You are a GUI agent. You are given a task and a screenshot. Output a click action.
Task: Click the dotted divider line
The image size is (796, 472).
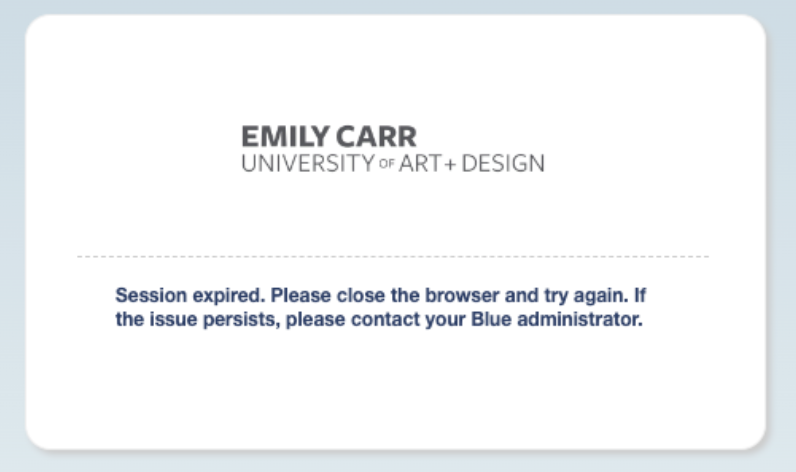click(393, 257)
